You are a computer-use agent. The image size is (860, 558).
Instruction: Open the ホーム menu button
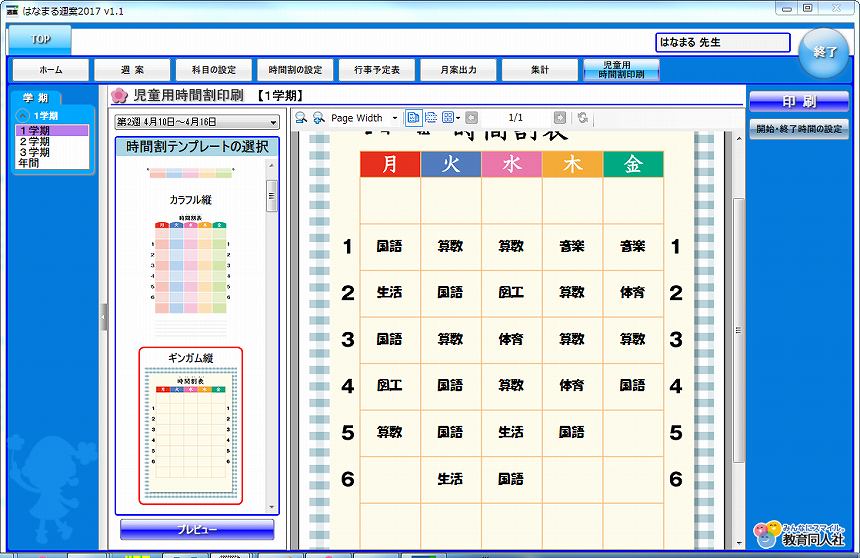[50, 70]
